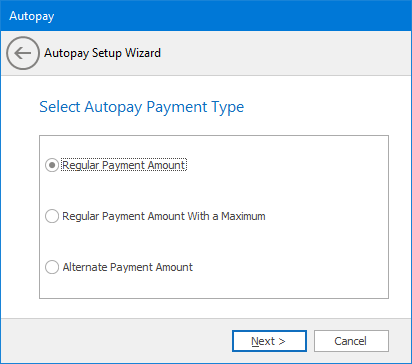Image resolution: width=412 pixels, height=364 pixels.
Task: Pick the Alternate Payment Amount radio circle
Action: tap(52, 267)
